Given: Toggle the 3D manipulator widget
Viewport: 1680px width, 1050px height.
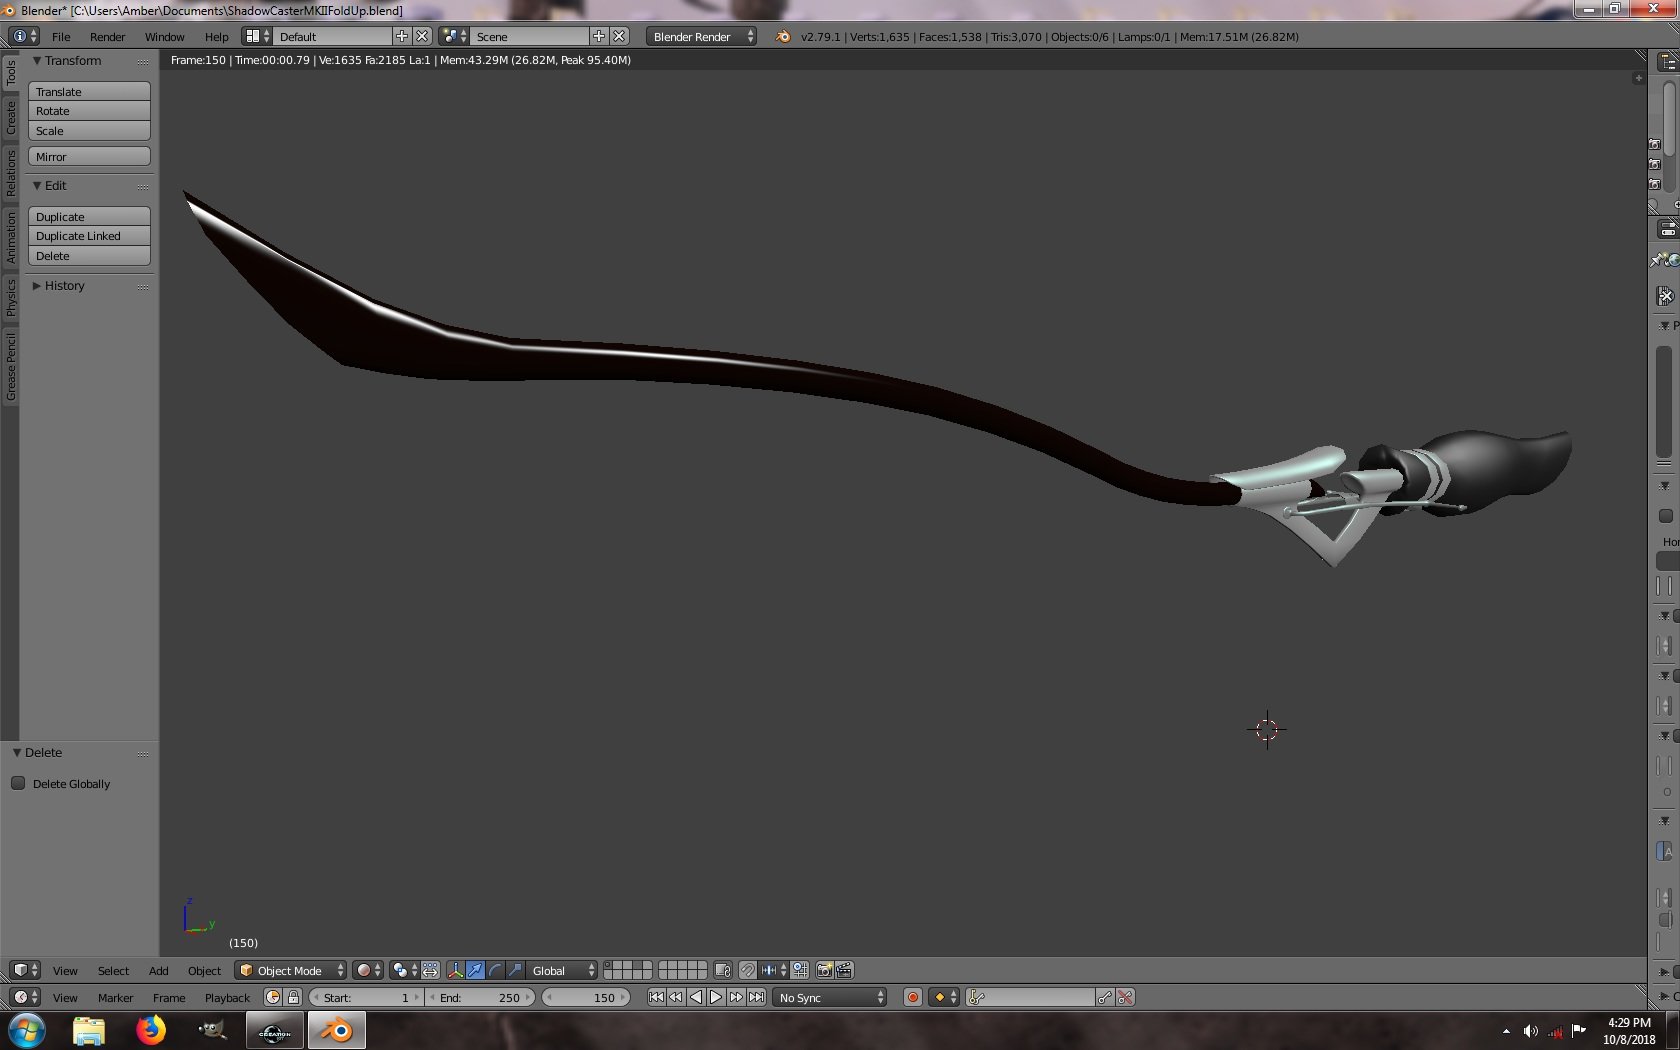Looking at the screenshot, I should tap(456, 970).
